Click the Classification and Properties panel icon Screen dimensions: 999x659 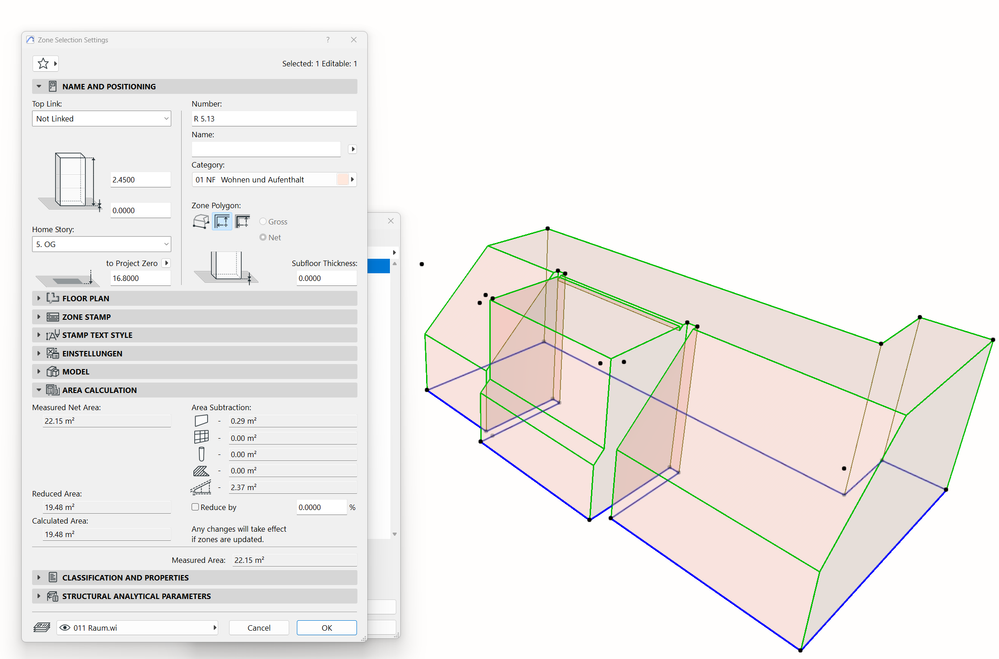click(x=53, y=577)
